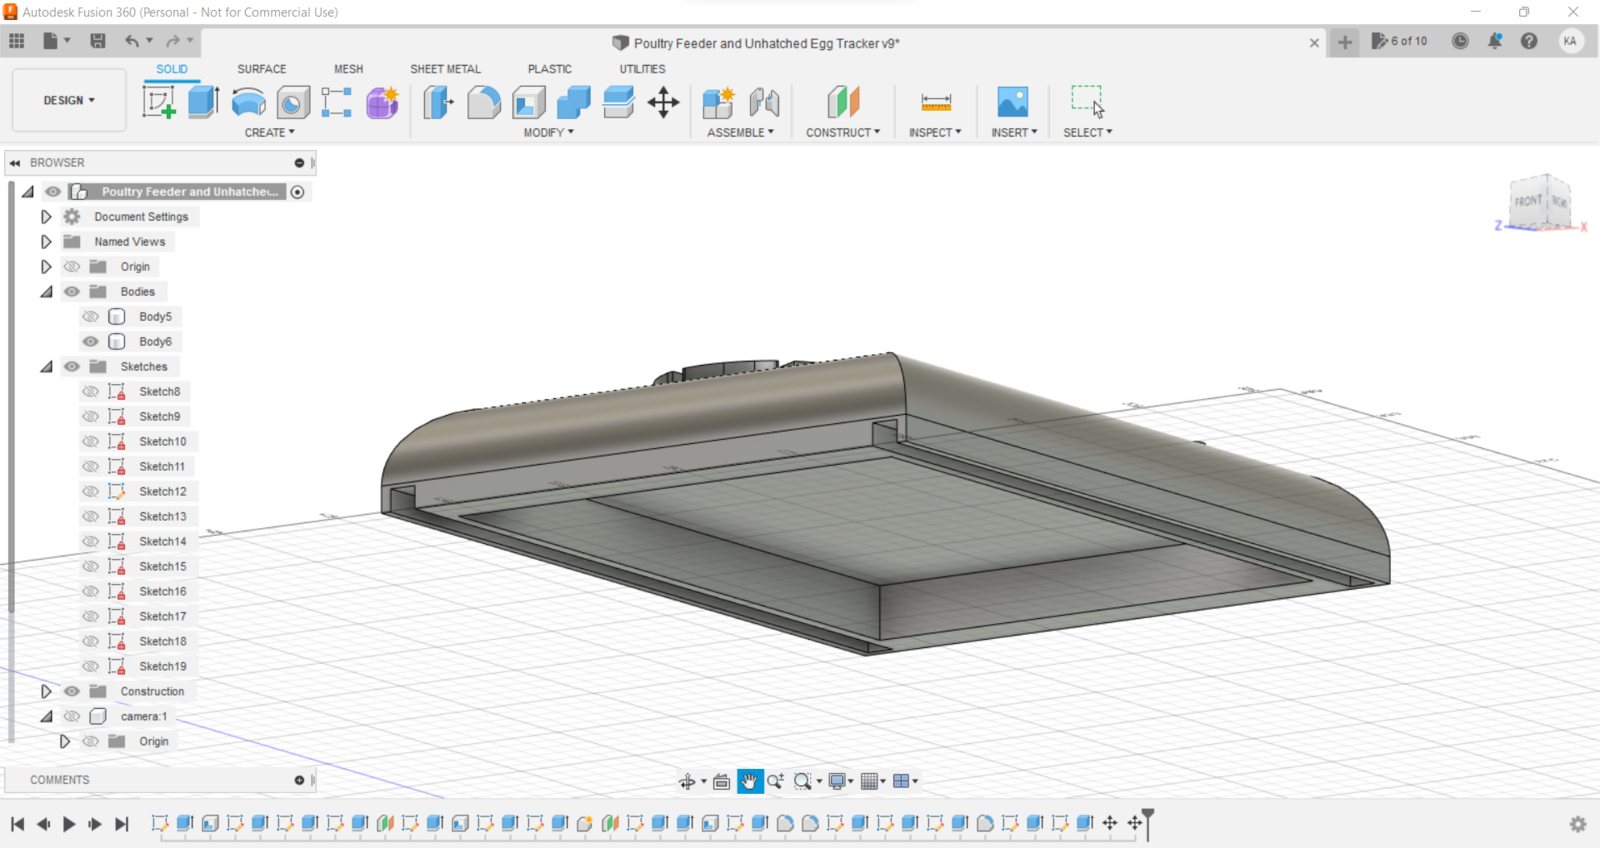Select the Revolve tool
This screenshot has height=848, width=1600.
point(248,102)
